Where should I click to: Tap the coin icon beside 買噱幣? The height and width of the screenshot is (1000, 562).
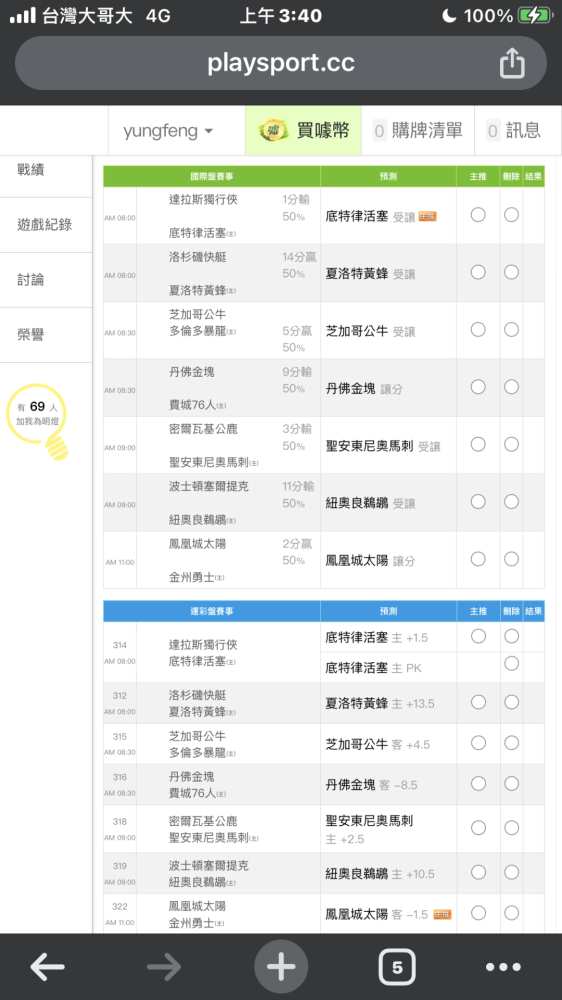tap(274, 131)
